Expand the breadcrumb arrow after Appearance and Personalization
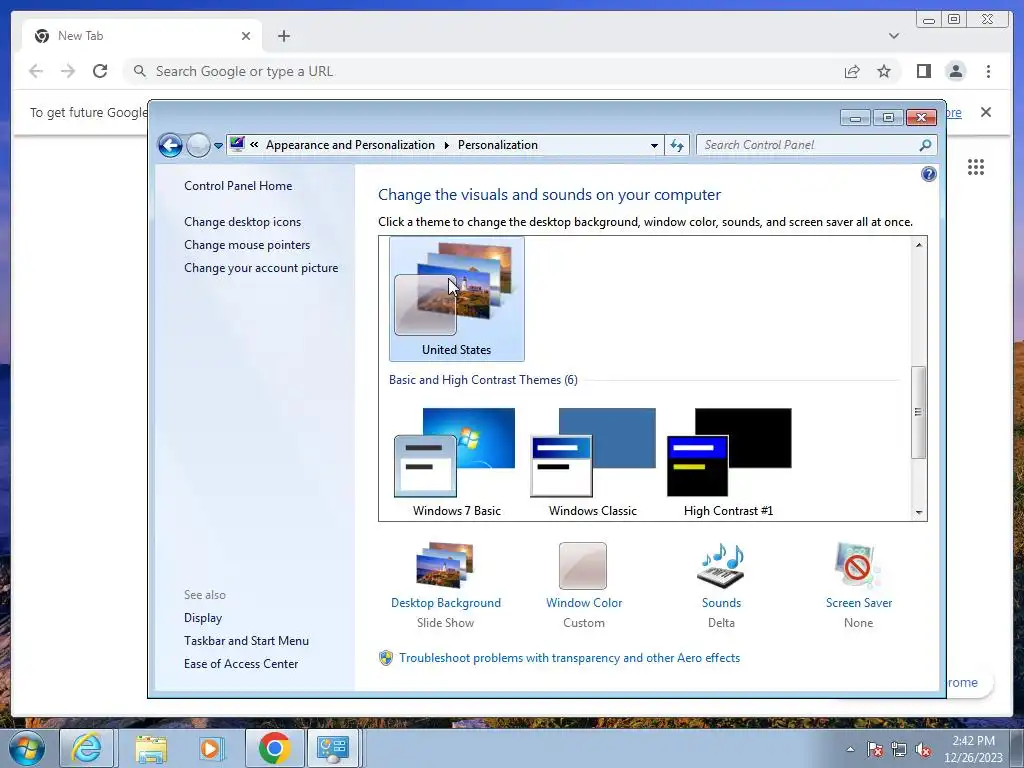The image size is (1024, 768). click(x=447, y=145)
